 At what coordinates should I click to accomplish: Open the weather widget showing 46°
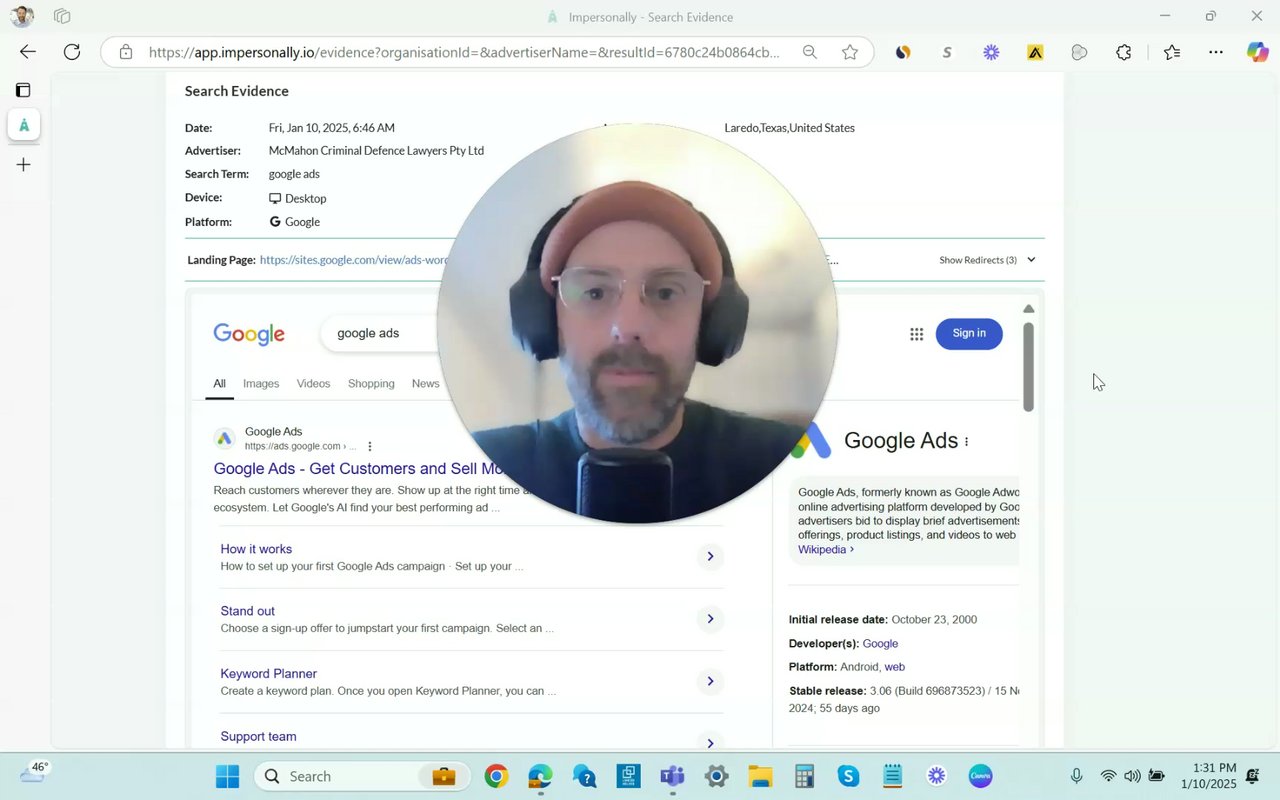click(x=33, y=772)
